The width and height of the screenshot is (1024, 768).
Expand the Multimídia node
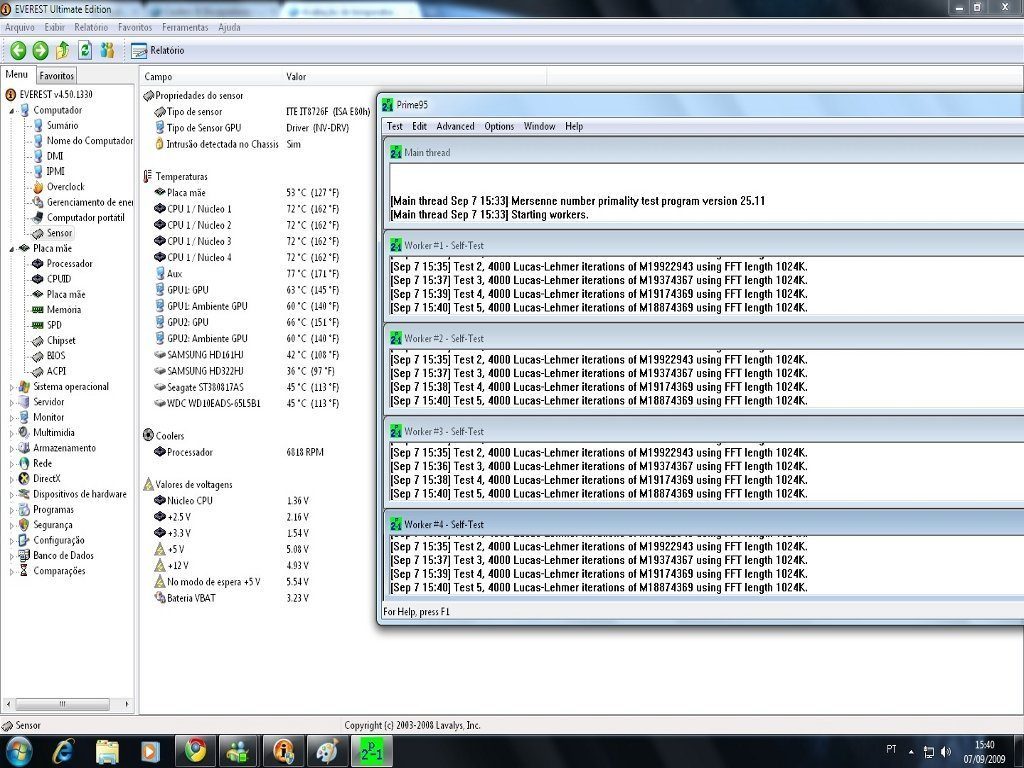(12, 434)
